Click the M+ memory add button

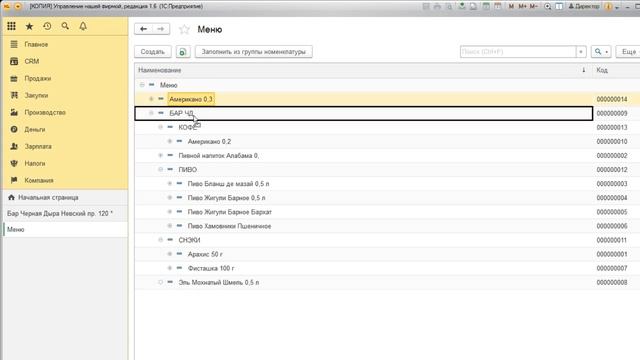(522, 6)
